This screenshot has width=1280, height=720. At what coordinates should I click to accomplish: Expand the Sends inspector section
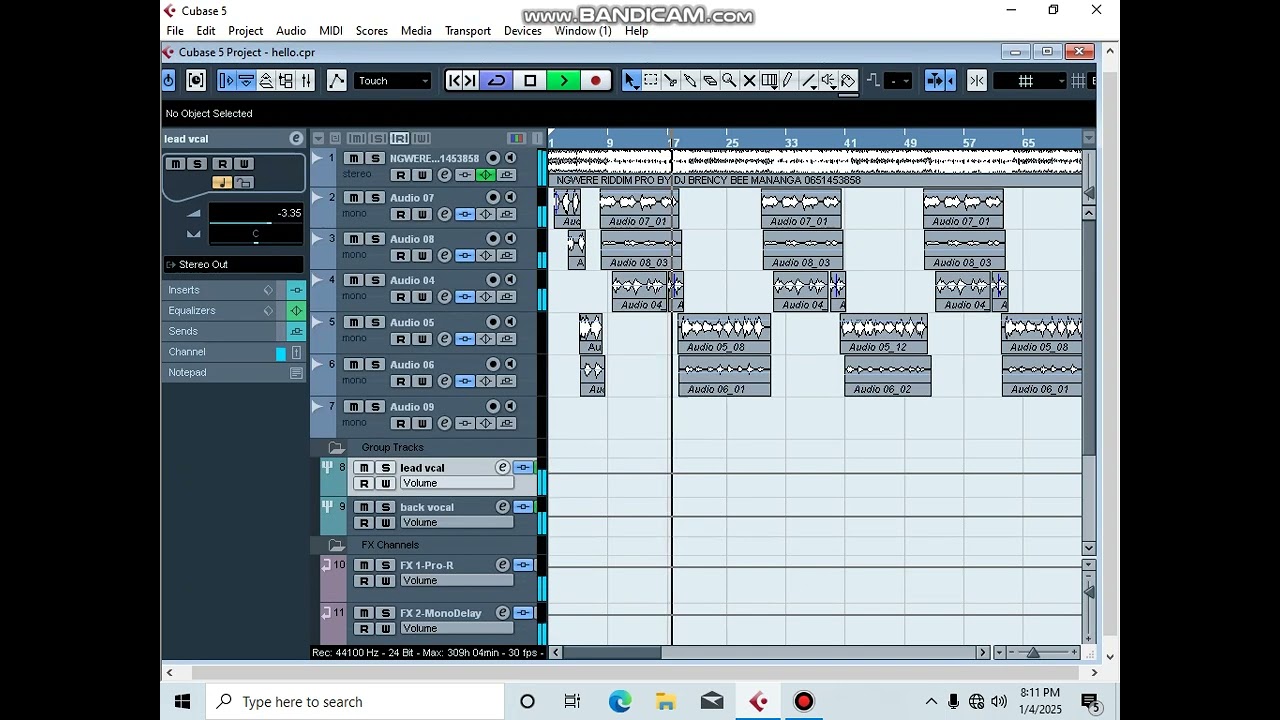234,331
